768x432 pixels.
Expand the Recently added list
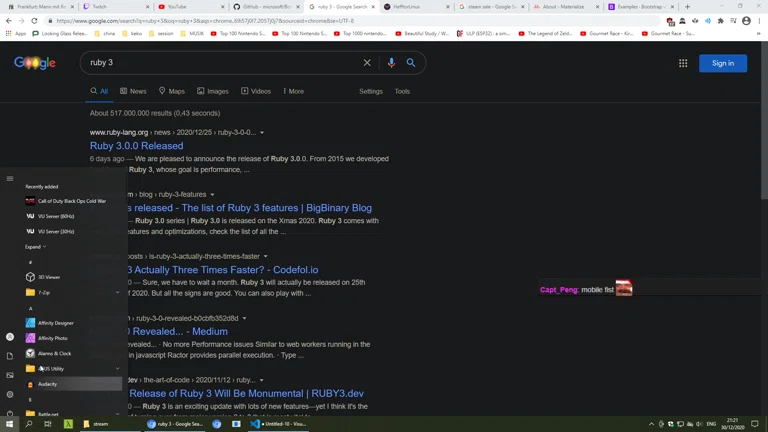tap(36, 247)
